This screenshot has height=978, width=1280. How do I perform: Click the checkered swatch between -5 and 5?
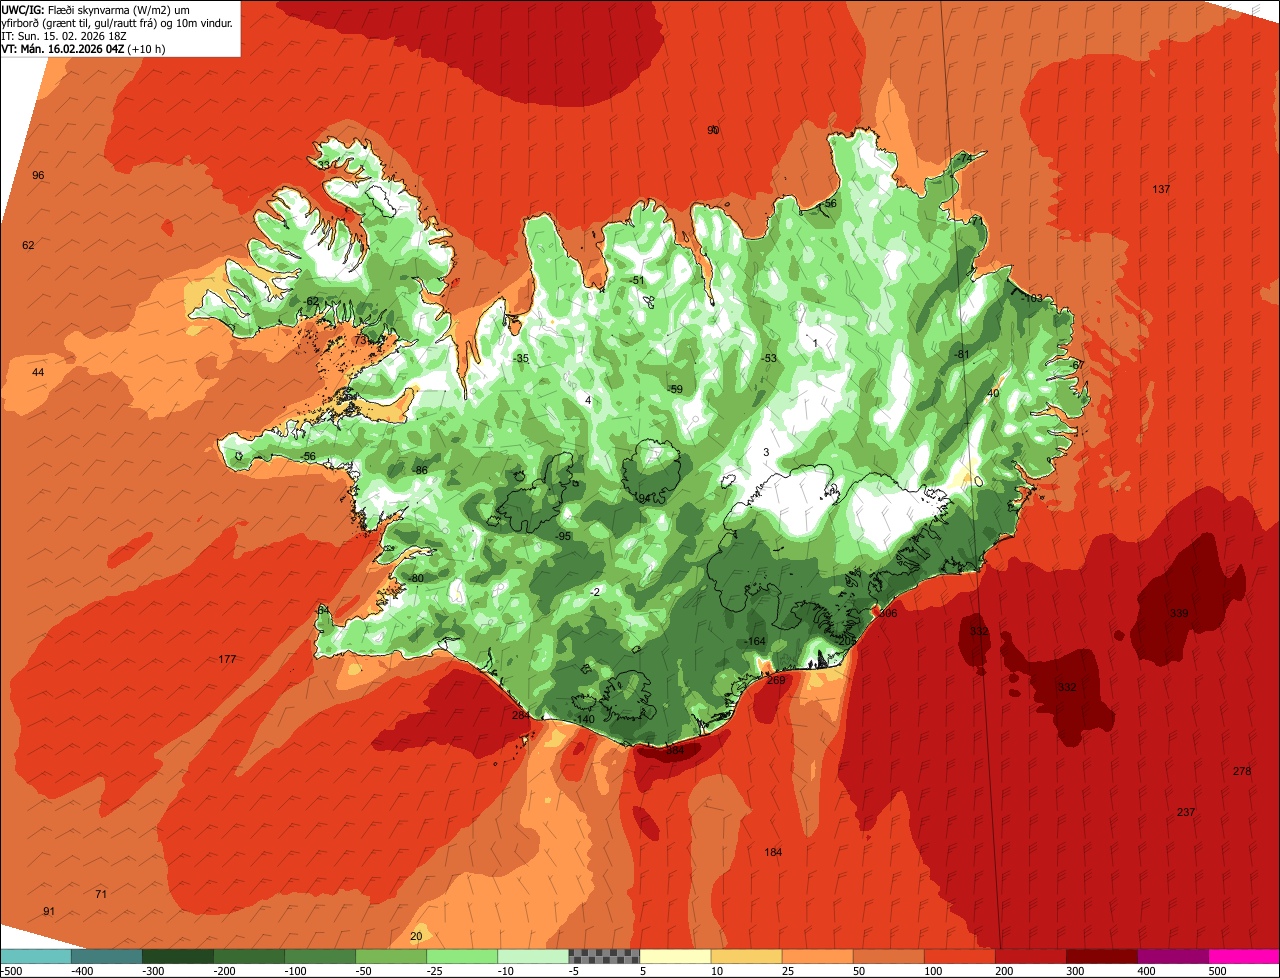point(603,956)
